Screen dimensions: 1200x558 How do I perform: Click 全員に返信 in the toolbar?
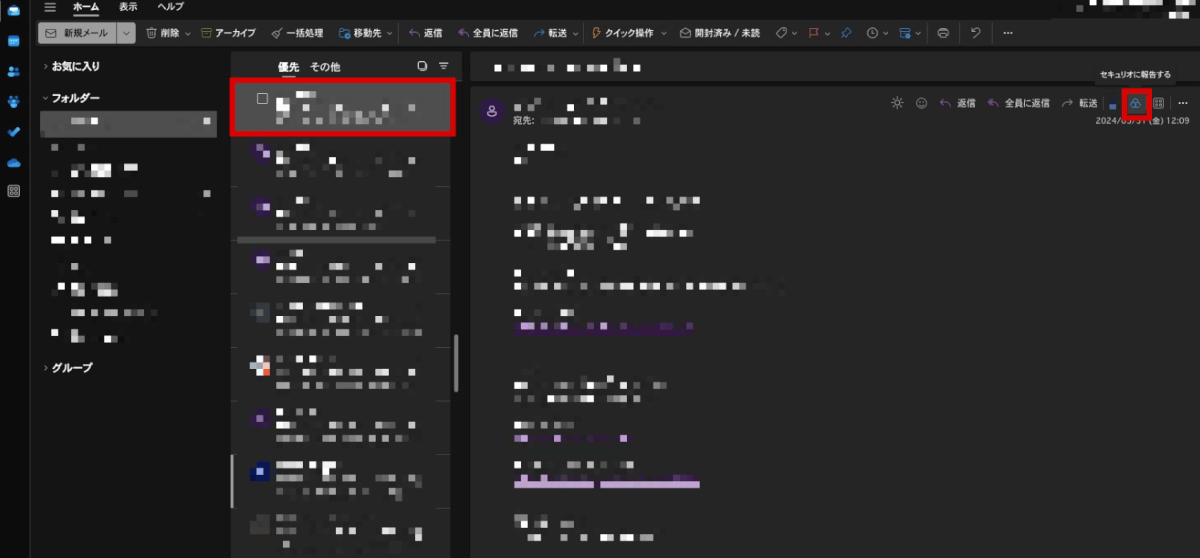(487, 33)
